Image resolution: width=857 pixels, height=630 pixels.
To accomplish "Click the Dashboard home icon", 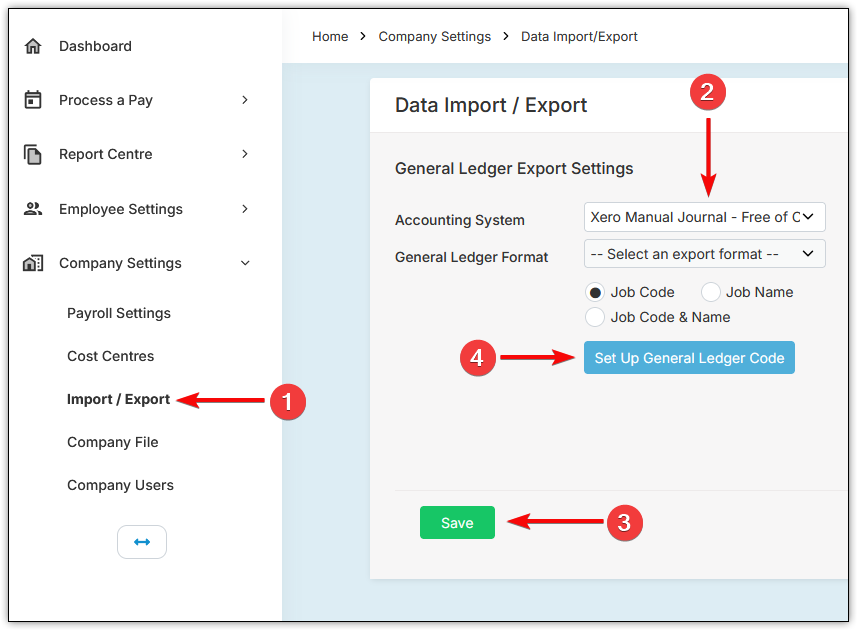I will click(33, 46).
